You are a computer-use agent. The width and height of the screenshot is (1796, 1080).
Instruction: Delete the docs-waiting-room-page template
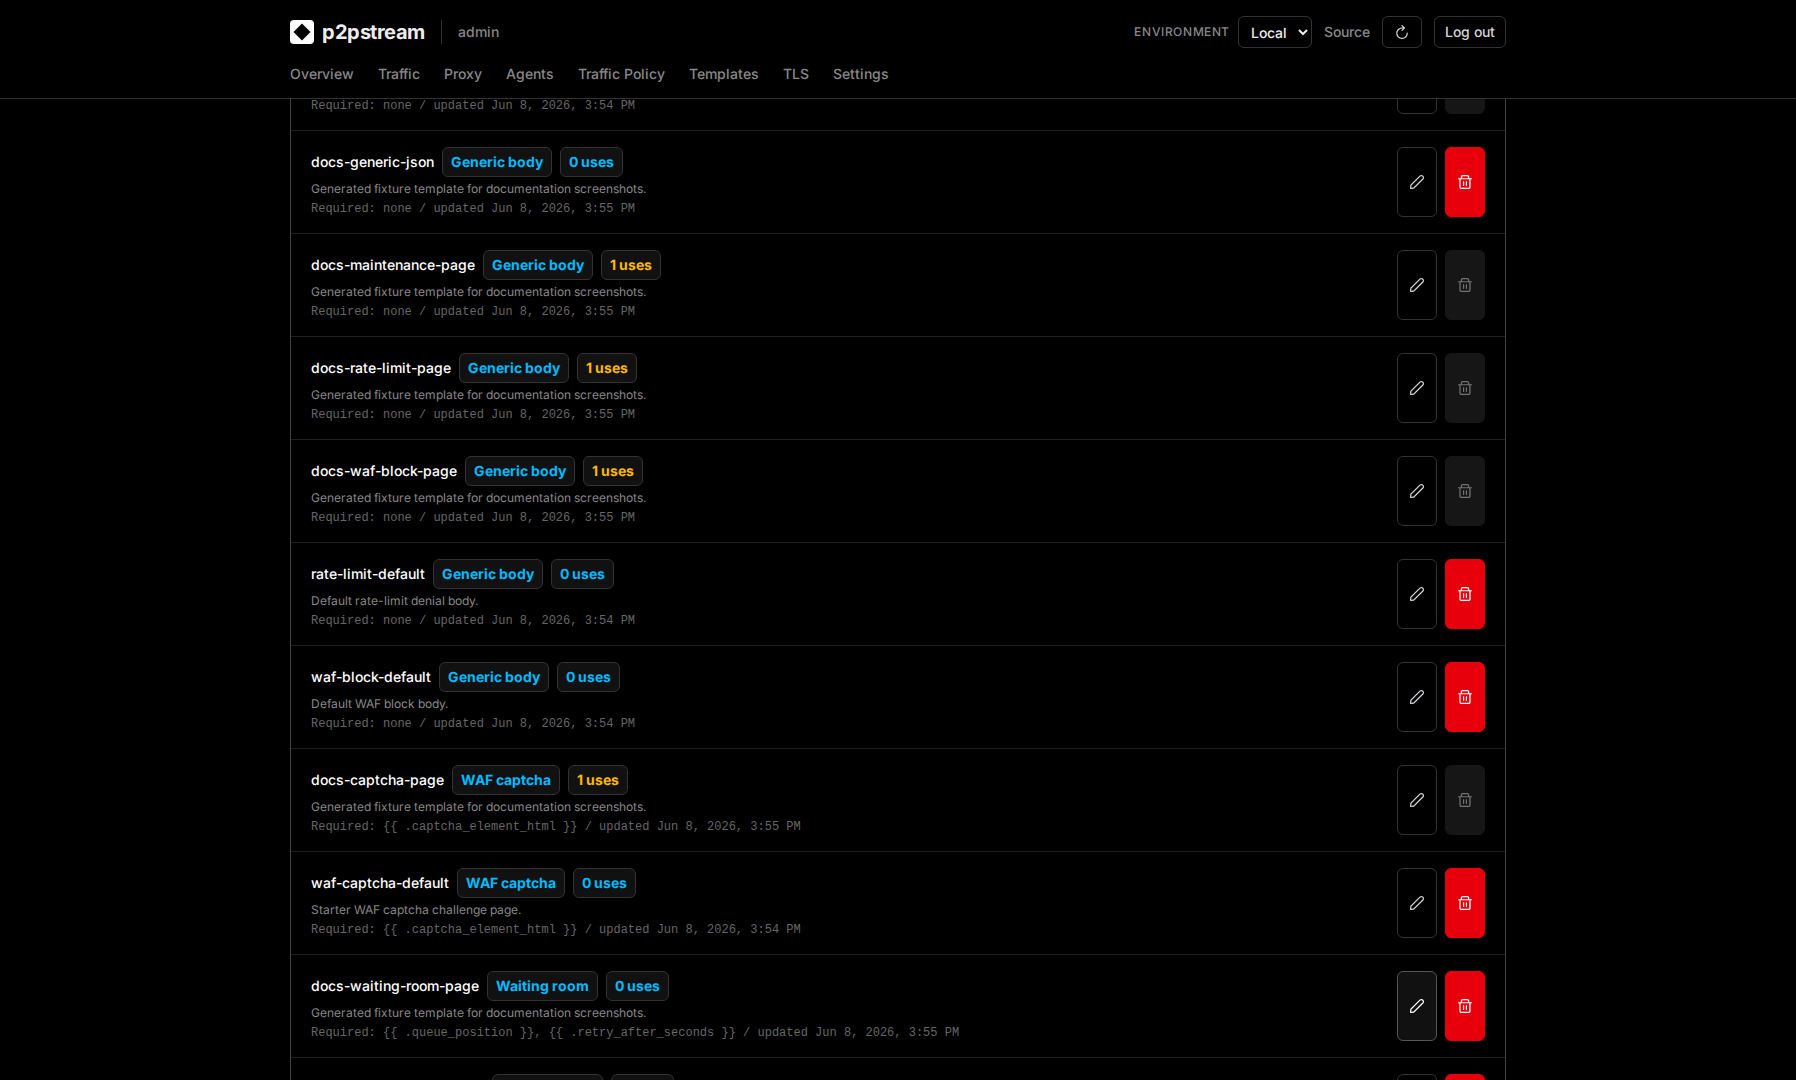(x=1465, y=1006)
